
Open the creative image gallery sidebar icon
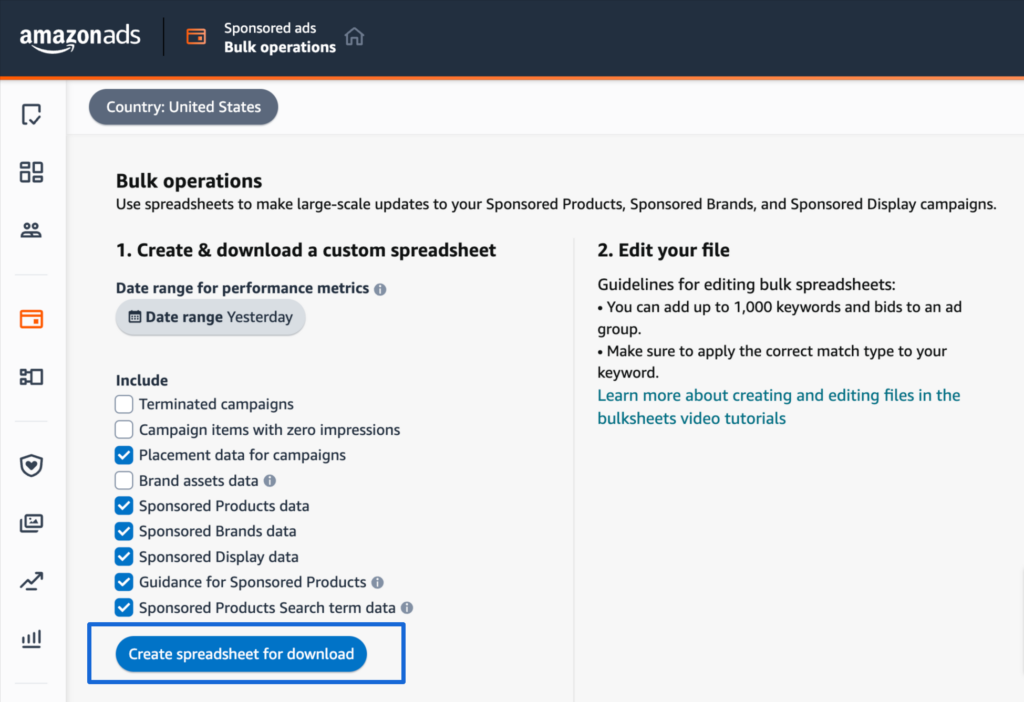(x=31, y=523)
